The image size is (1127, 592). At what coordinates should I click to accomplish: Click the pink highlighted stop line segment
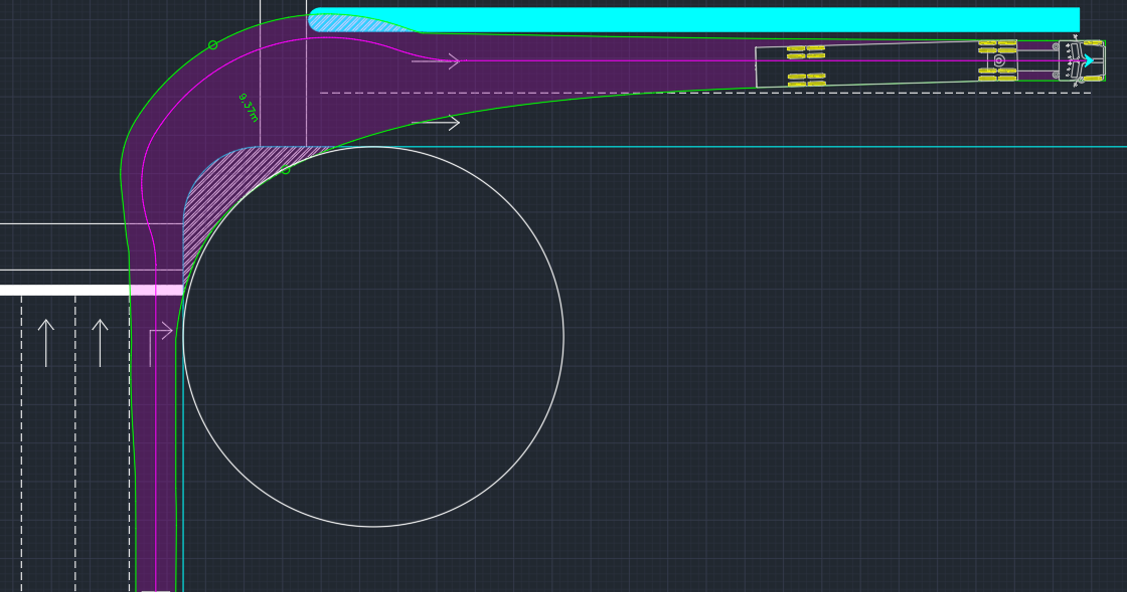point(156,290)
